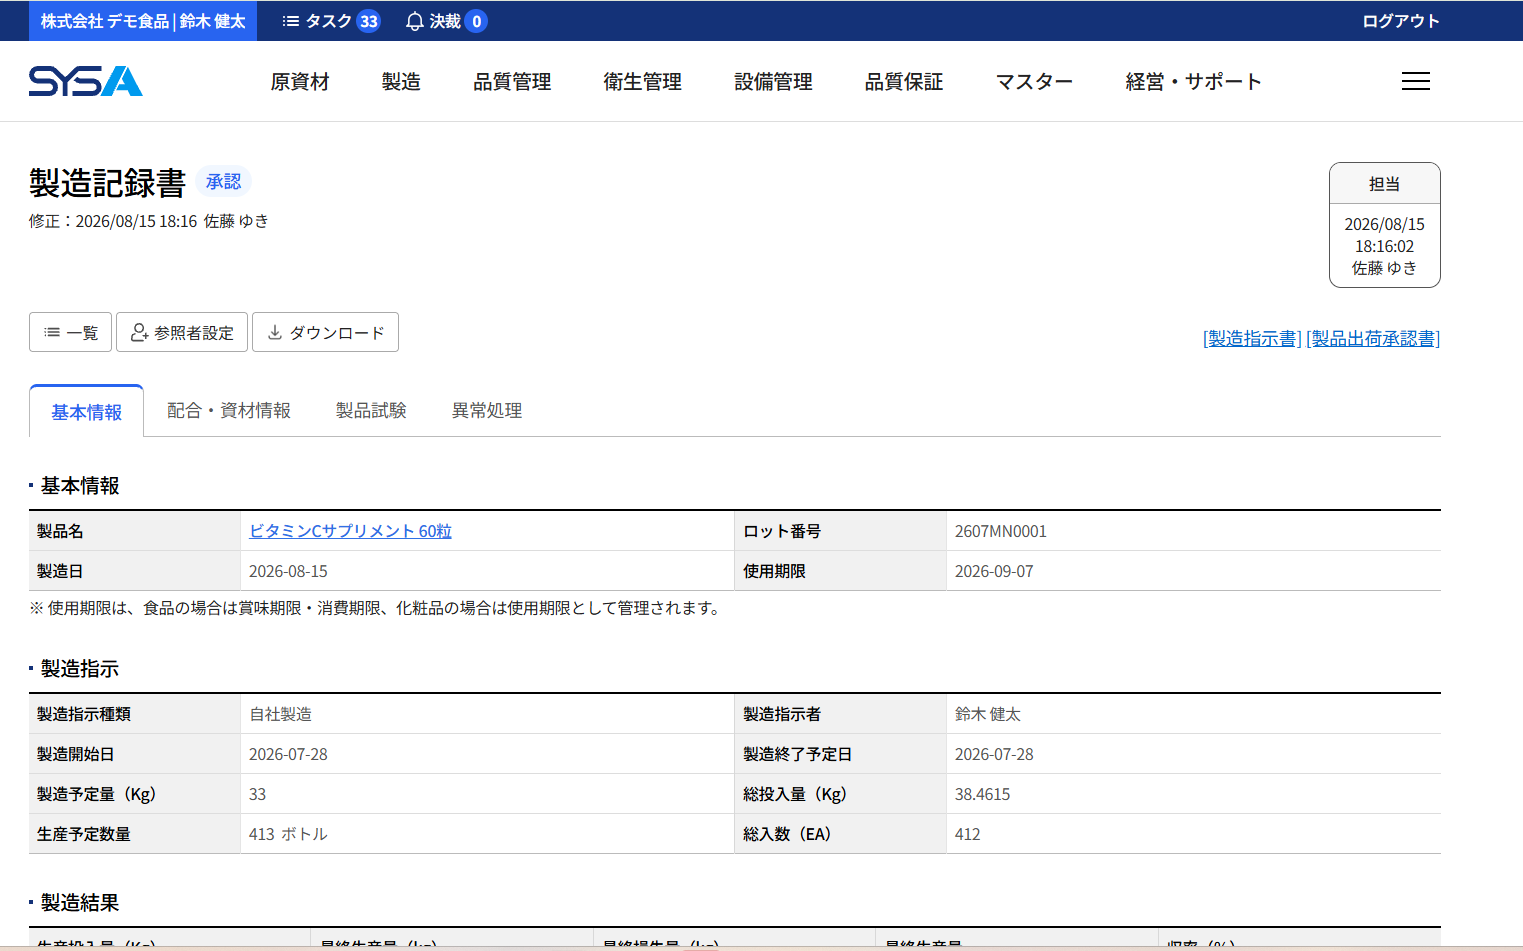
Task: Click ログアウト link
Action: 1401,21
